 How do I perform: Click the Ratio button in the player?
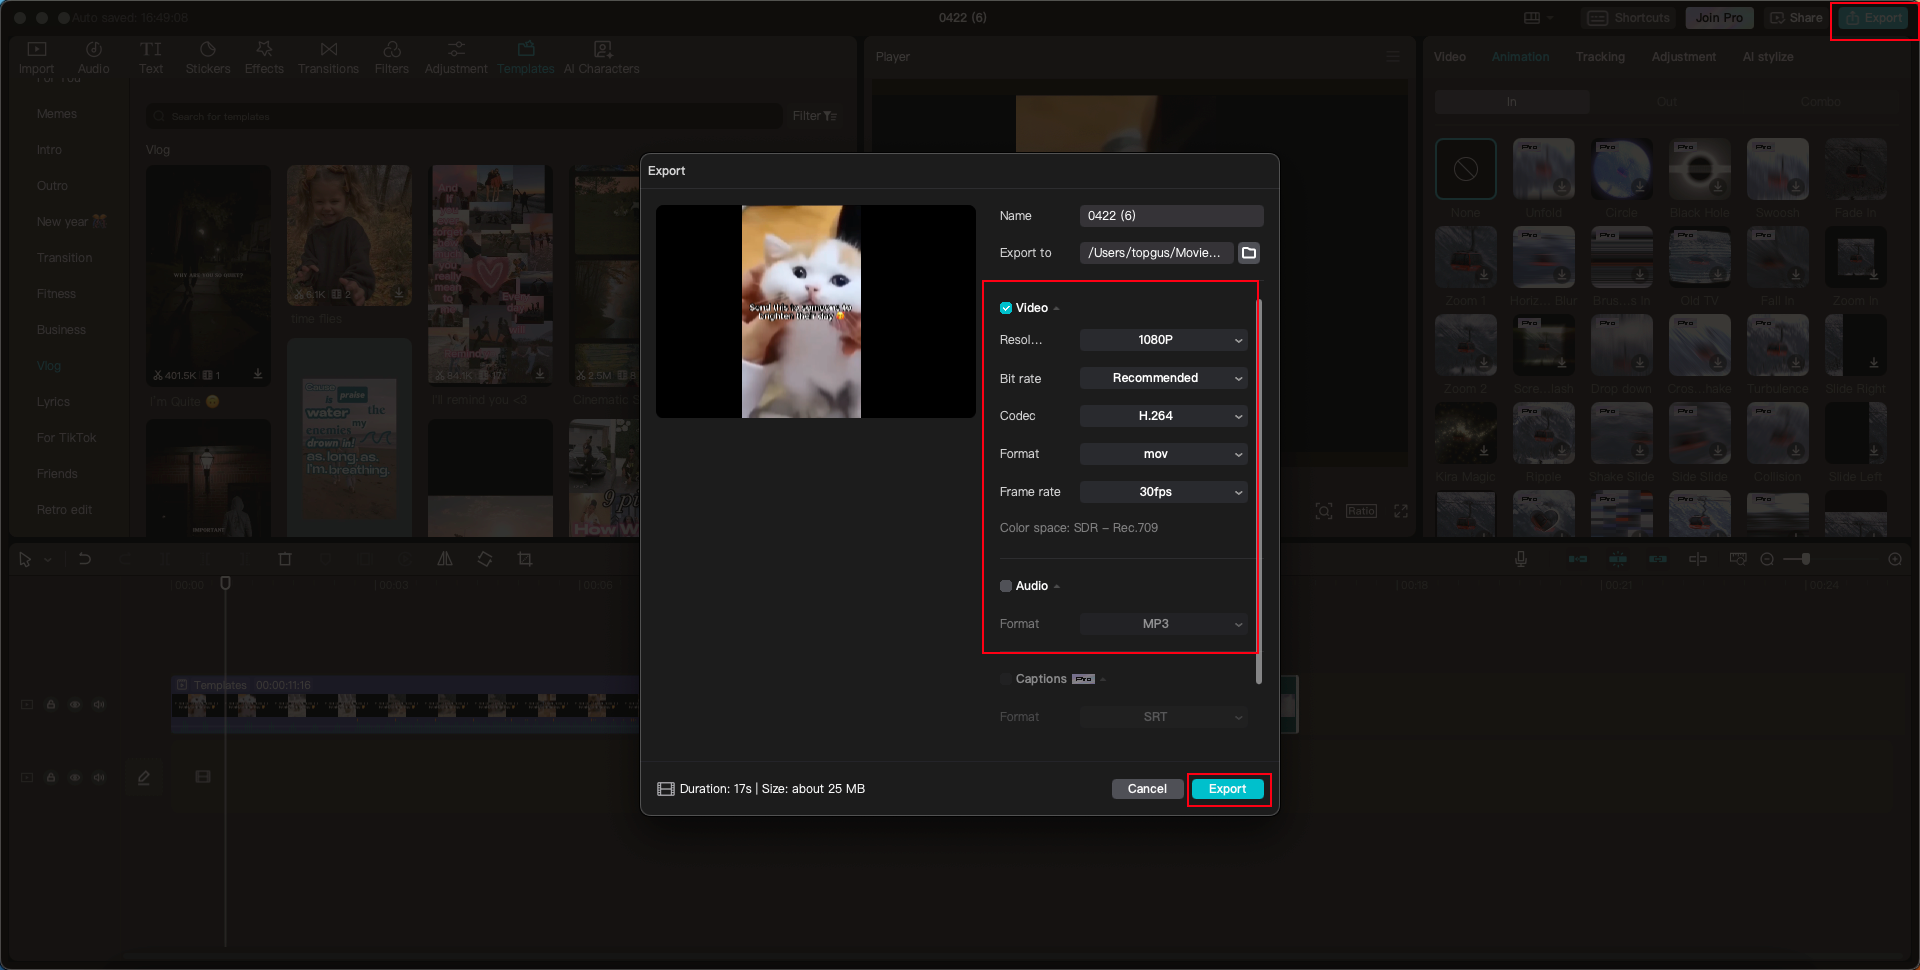pos(1361,511)
